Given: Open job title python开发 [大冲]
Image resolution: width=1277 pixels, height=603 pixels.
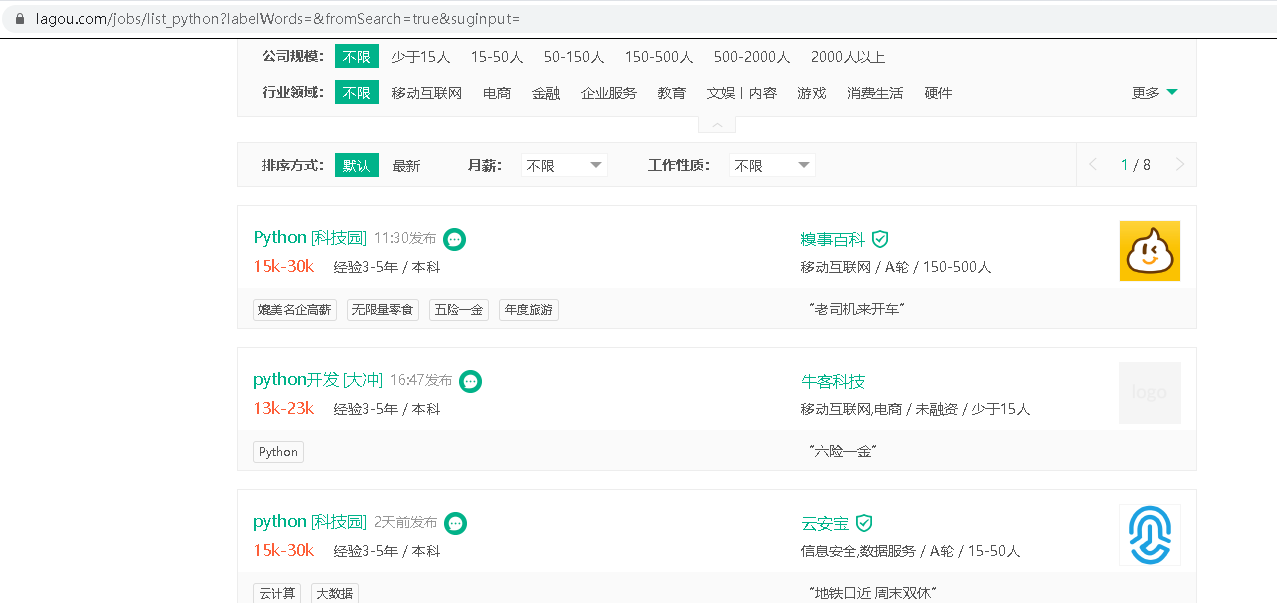Looking at the screenshot, I should point(318,380).
